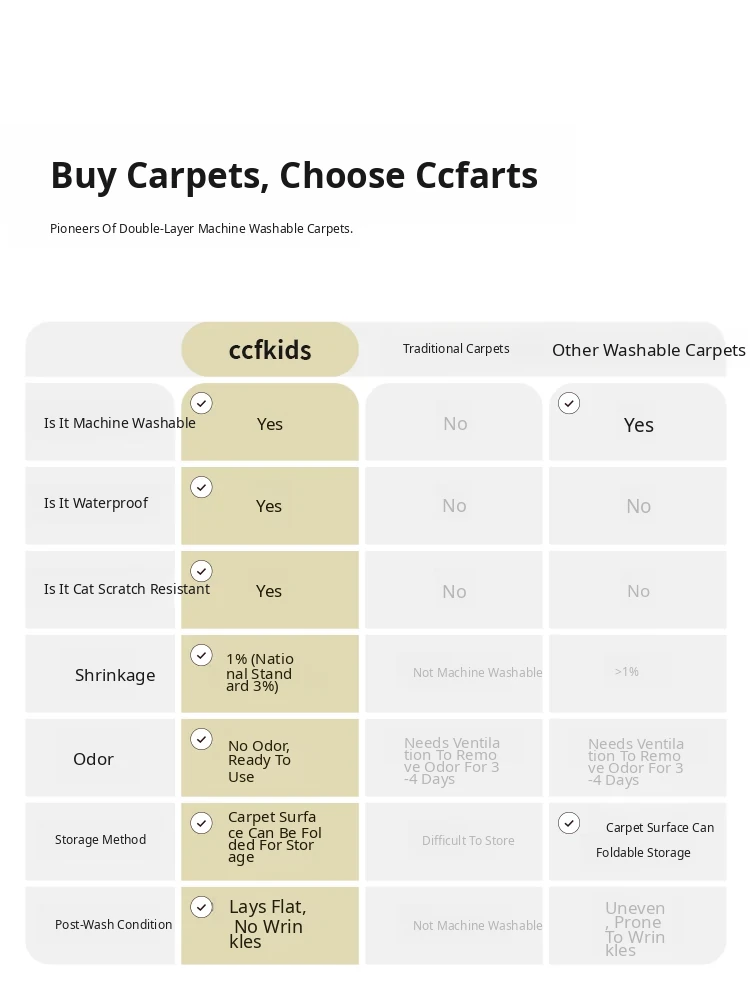This screenshot has width=750, height=1000.
Task: Select the ccfkids column header
Action: click(x=270, y=349)
